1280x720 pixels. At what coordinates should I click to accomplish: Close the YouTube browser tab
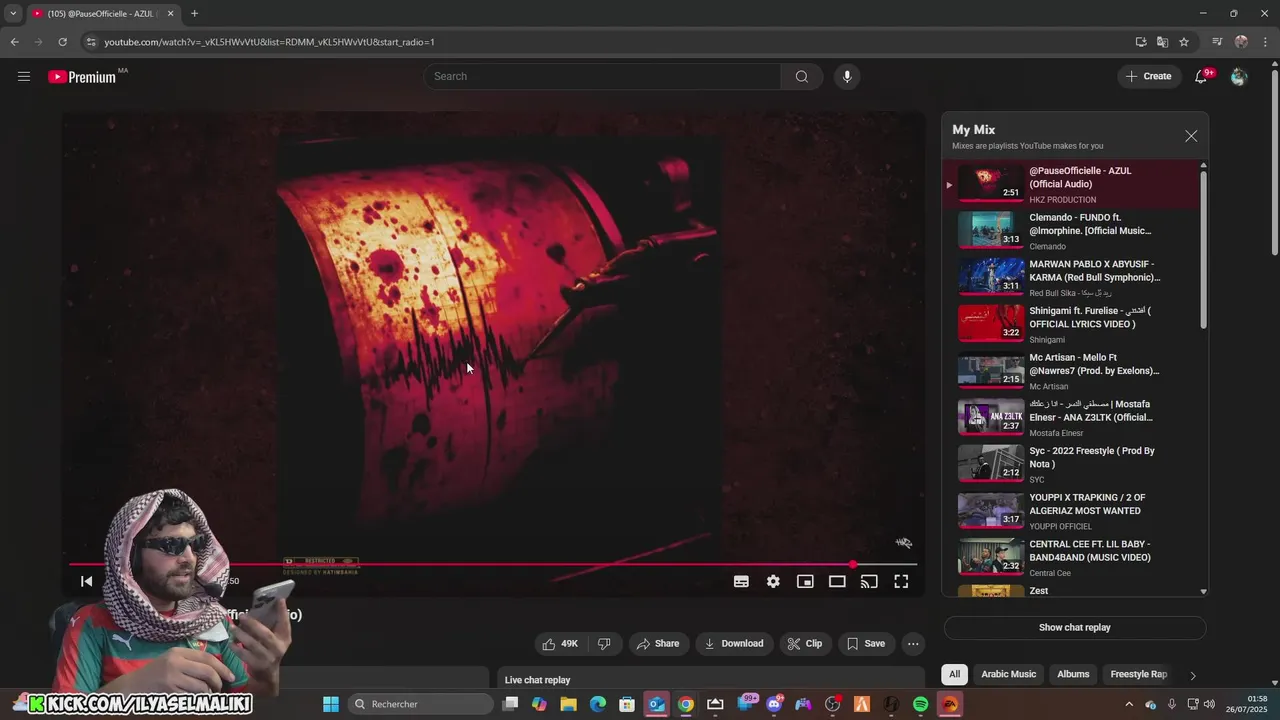[x=170, y=13]
